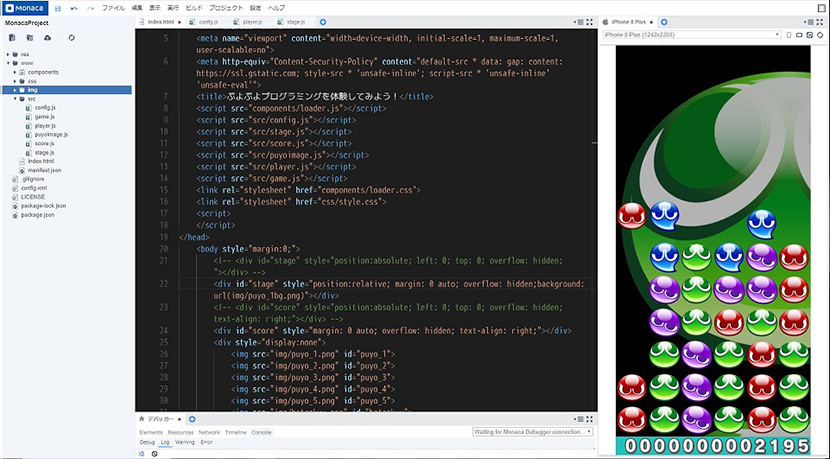Open puyoimage.js in the file tree
830x459 pixels.
[x=51, y=134]
